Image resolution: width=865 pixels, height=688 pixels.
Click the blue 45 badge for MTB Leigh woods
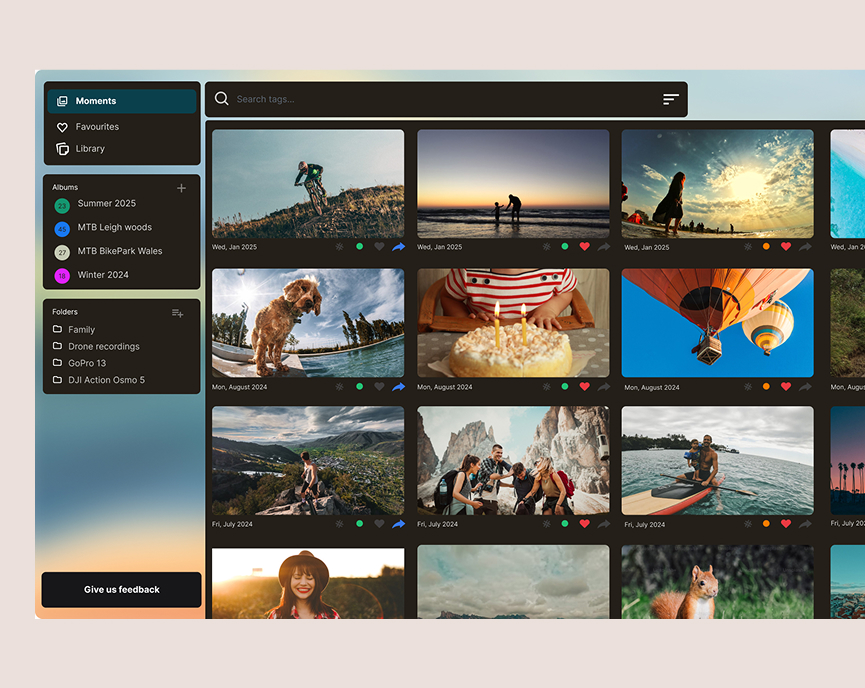(x=62, y=229)
